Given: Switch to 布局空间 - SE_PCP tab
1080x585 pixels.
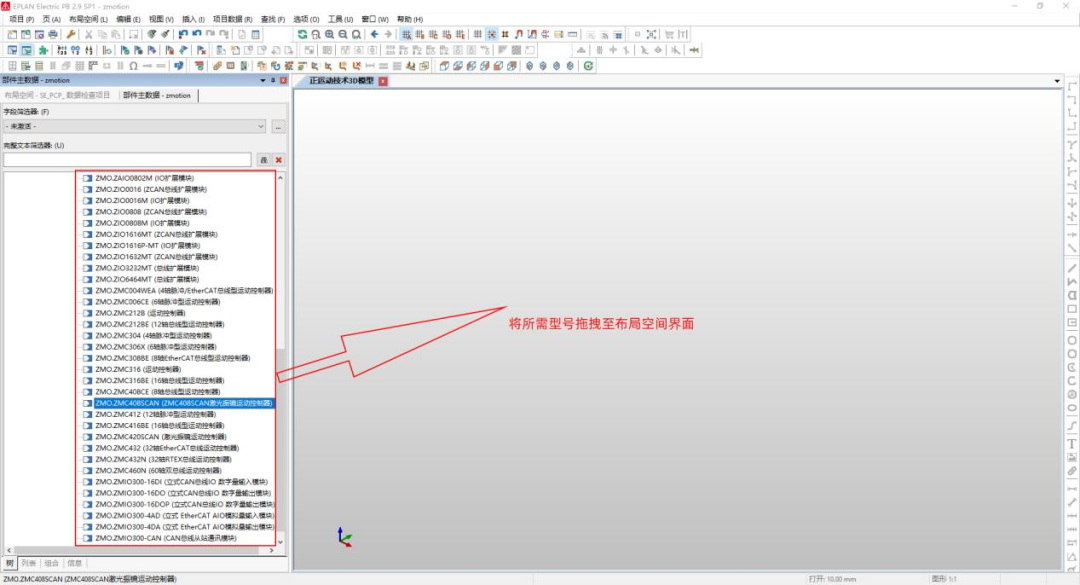Looking at the screenshot, I should coord(58,95).
